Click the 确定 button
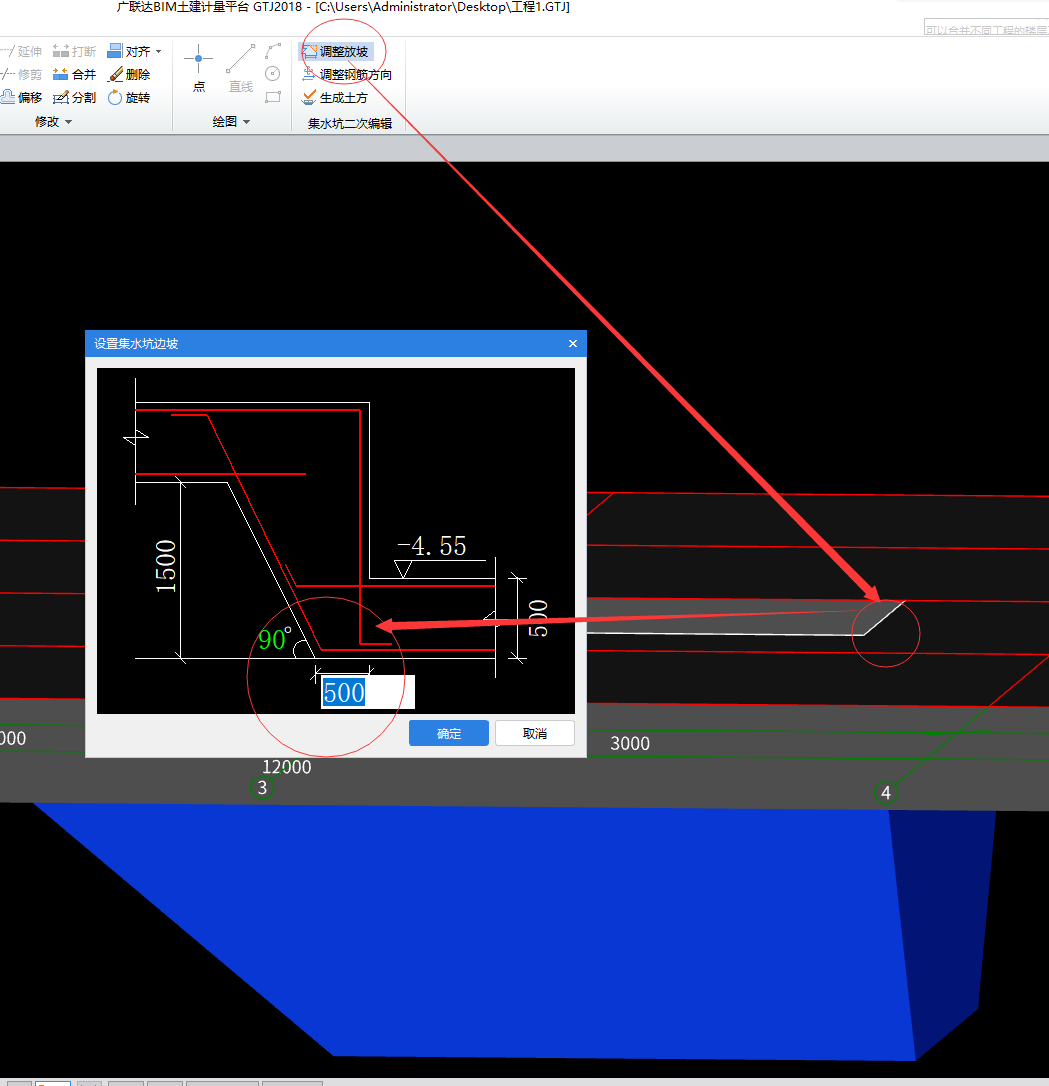 (x=449, y=733)
